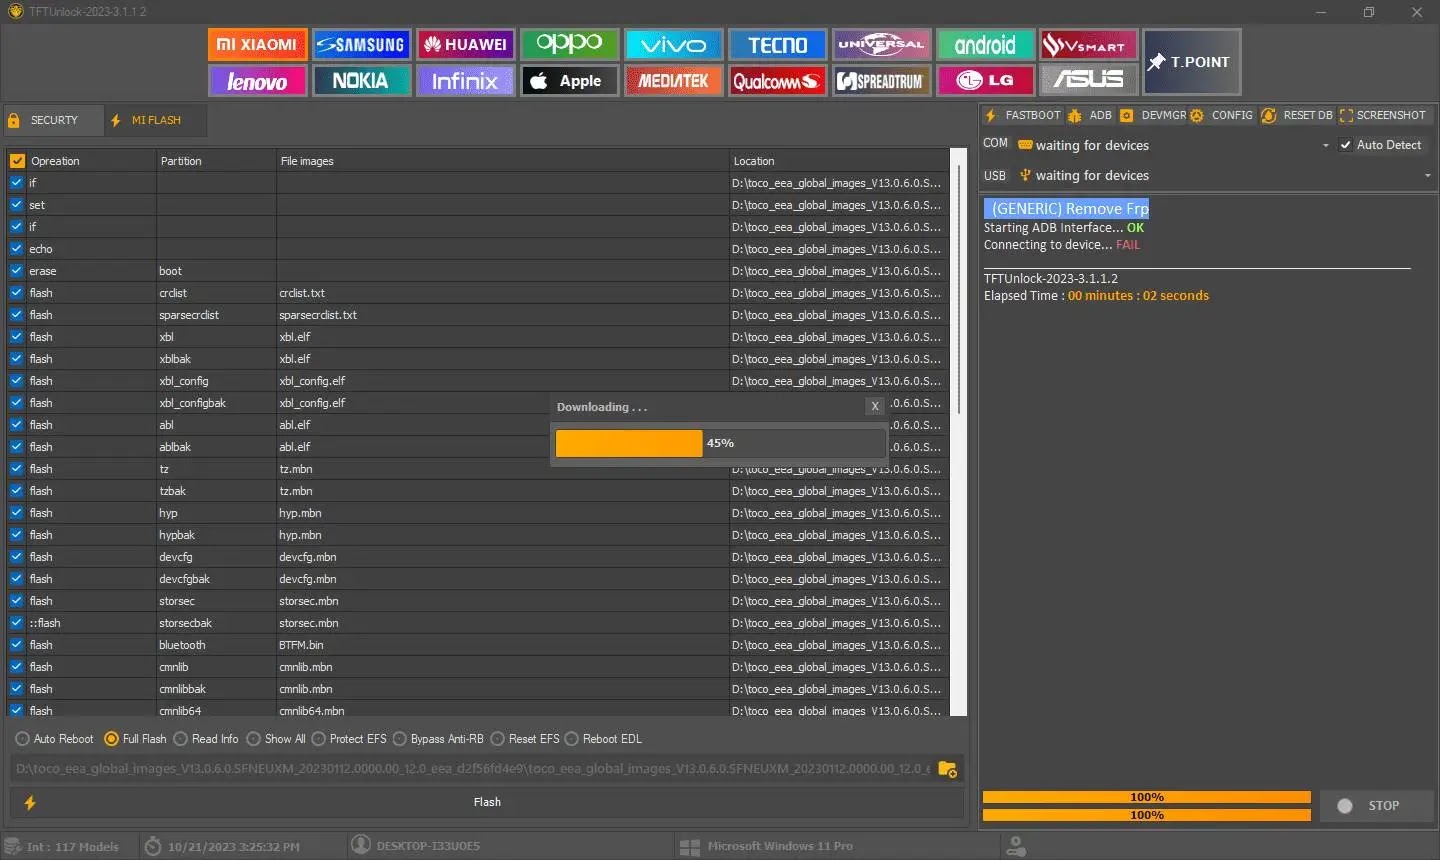Open the MediaTek chipset module
The height and width of the screenshot is (860, 1440).
[673, 81]
